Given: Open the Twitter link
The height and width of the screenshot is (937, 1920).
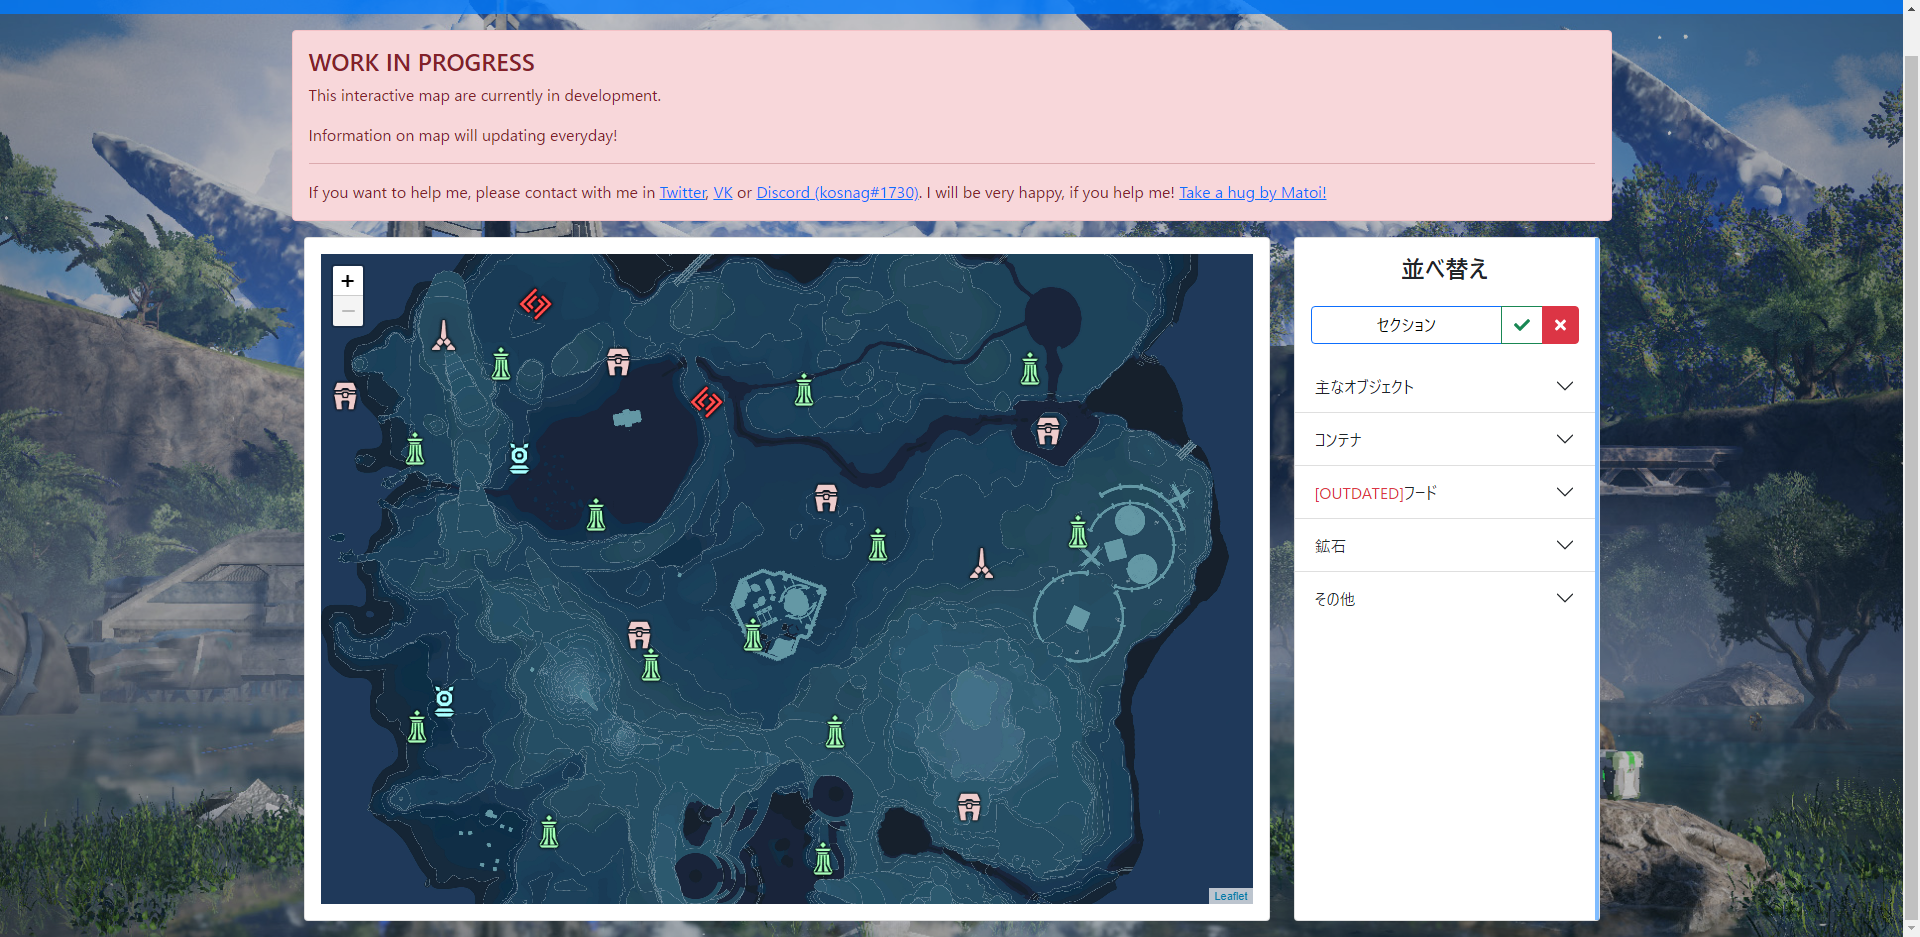Looking at the screenshot, I should pos(683,192).
